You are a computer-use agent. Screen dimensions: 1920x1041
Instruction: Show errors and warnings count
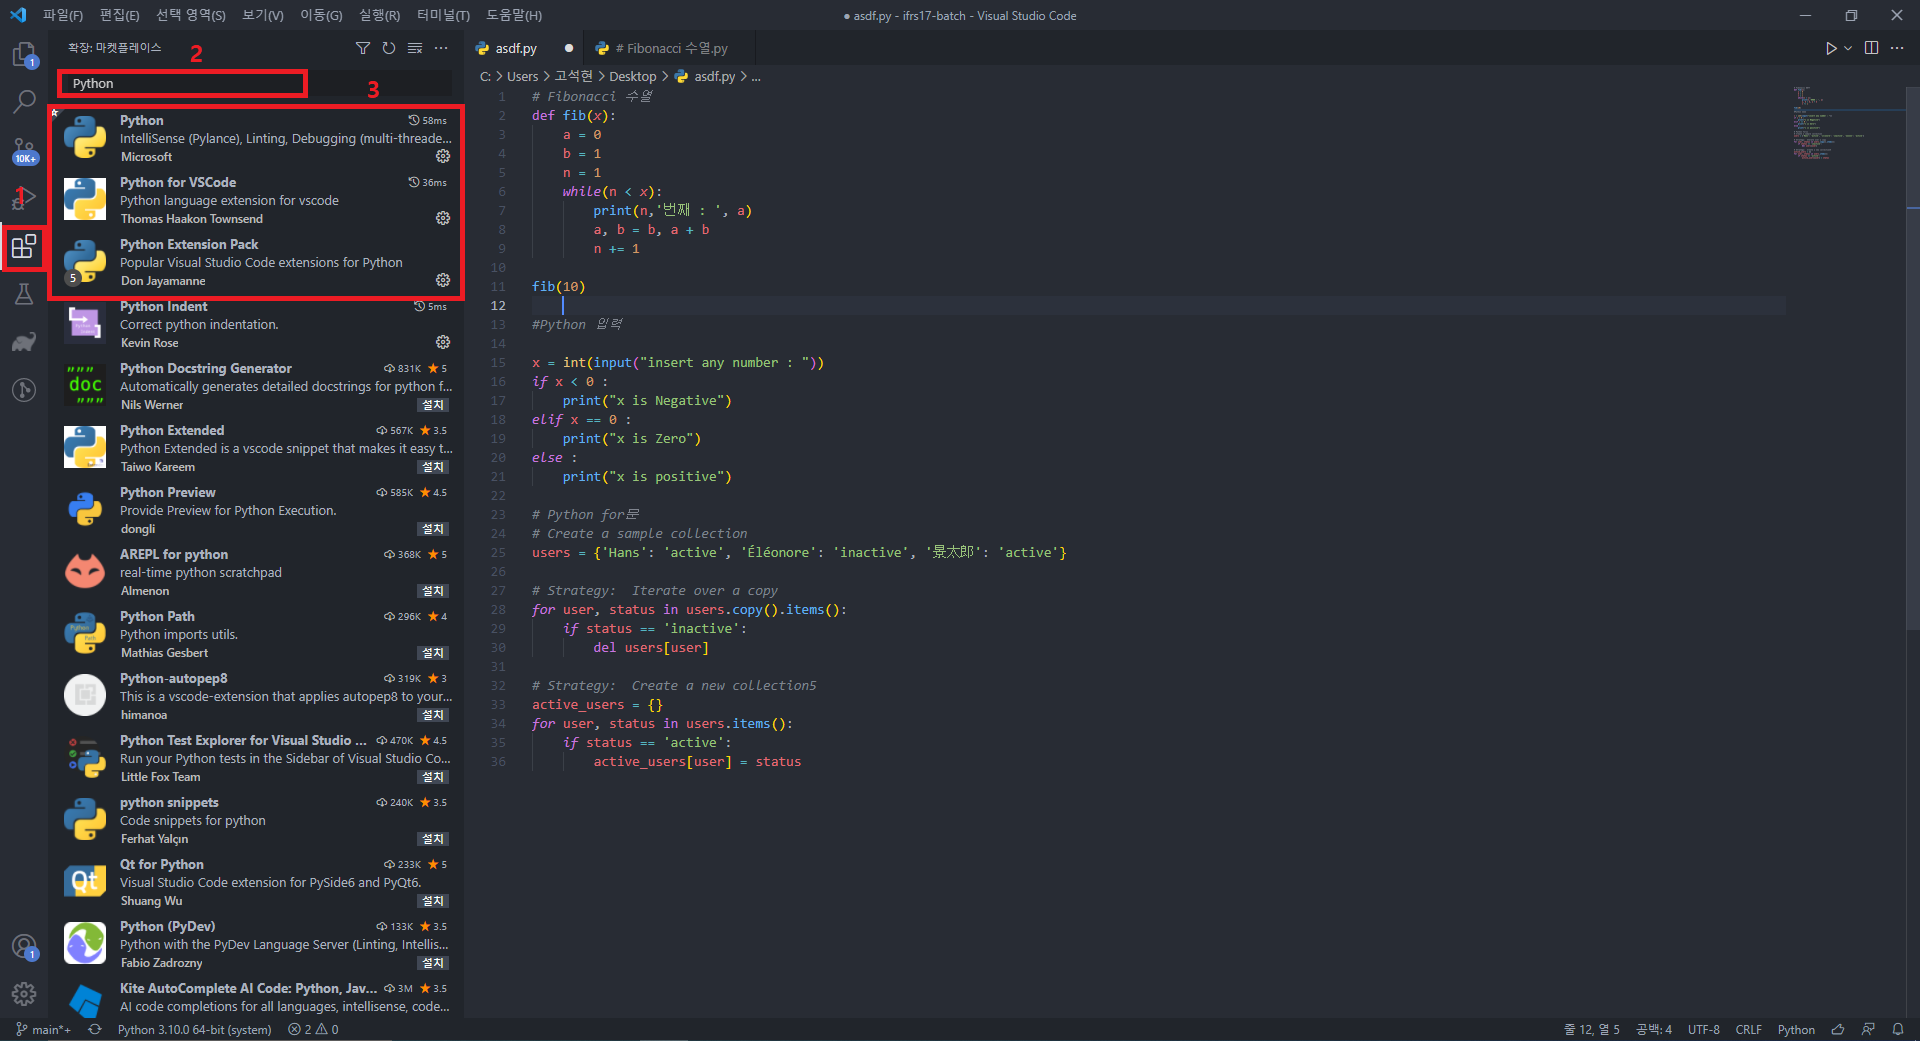pos(313,1029)
